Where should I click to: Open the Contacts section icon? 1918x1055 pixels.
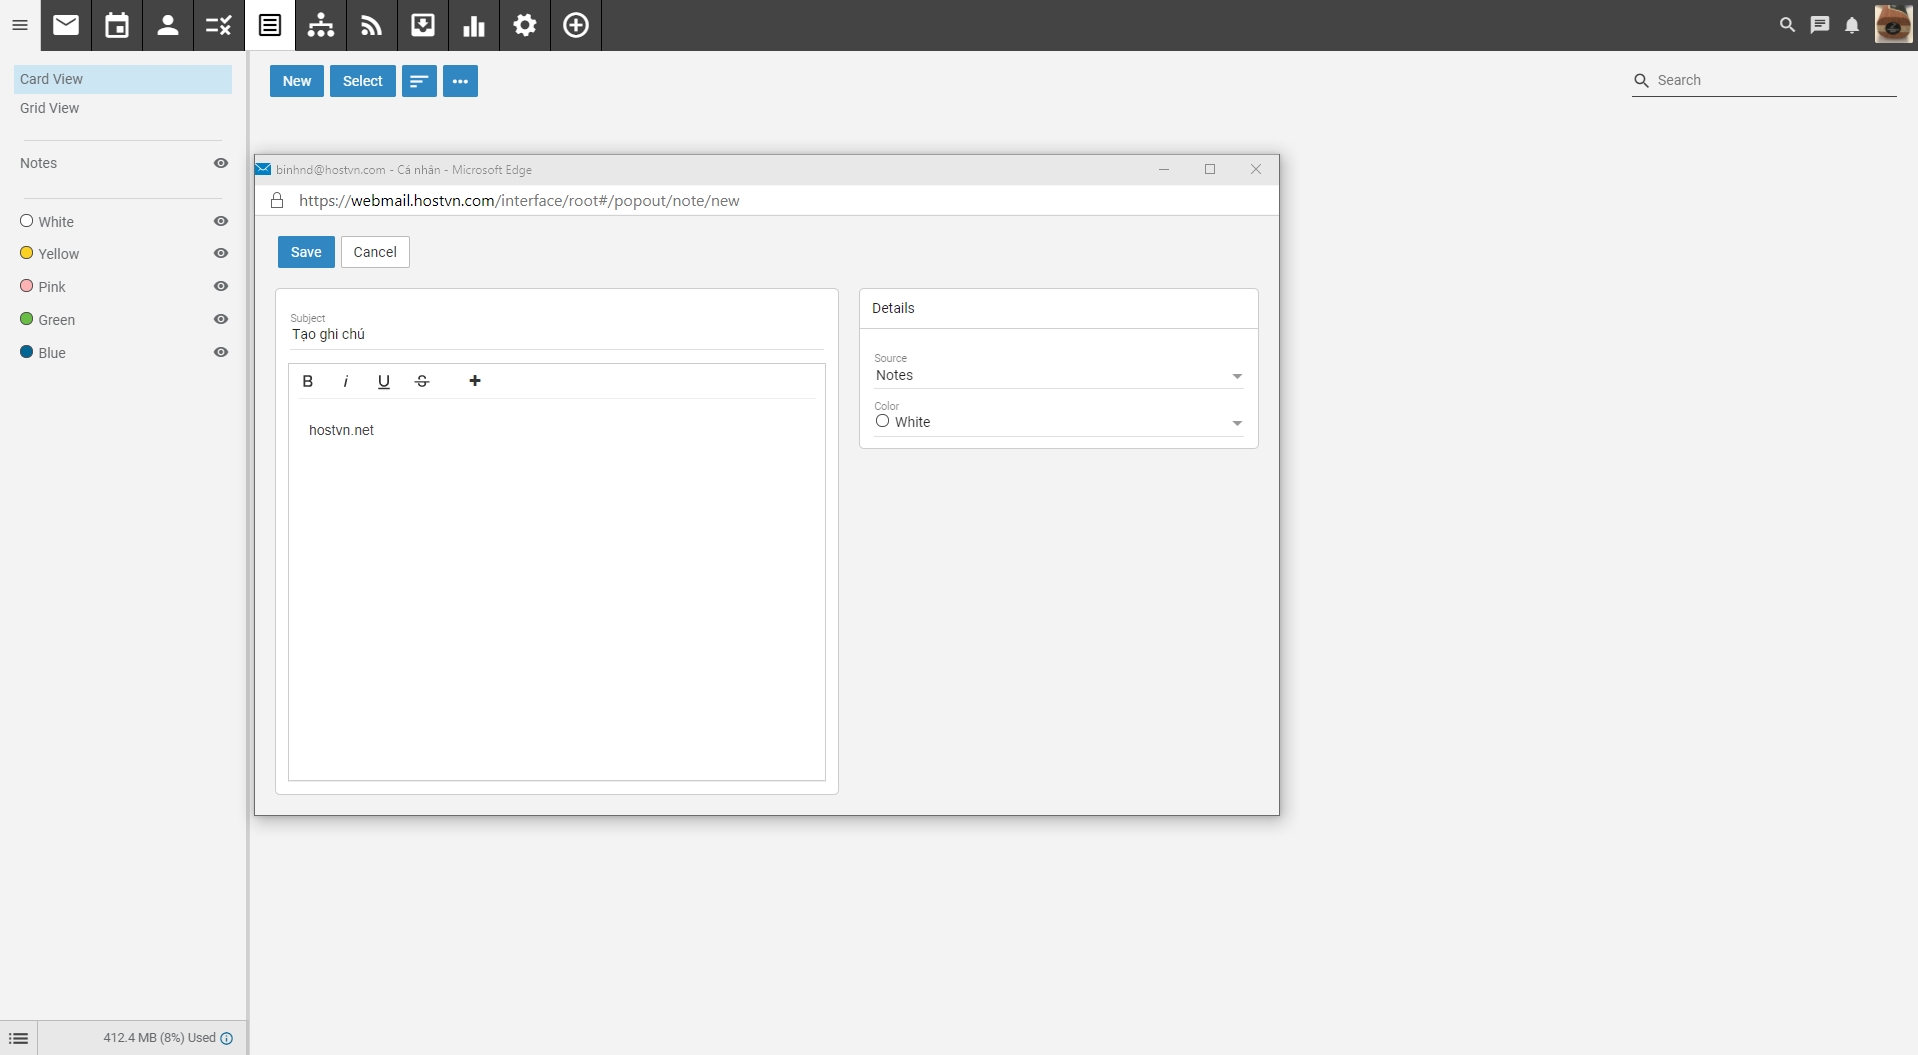(x=168, y=25)
